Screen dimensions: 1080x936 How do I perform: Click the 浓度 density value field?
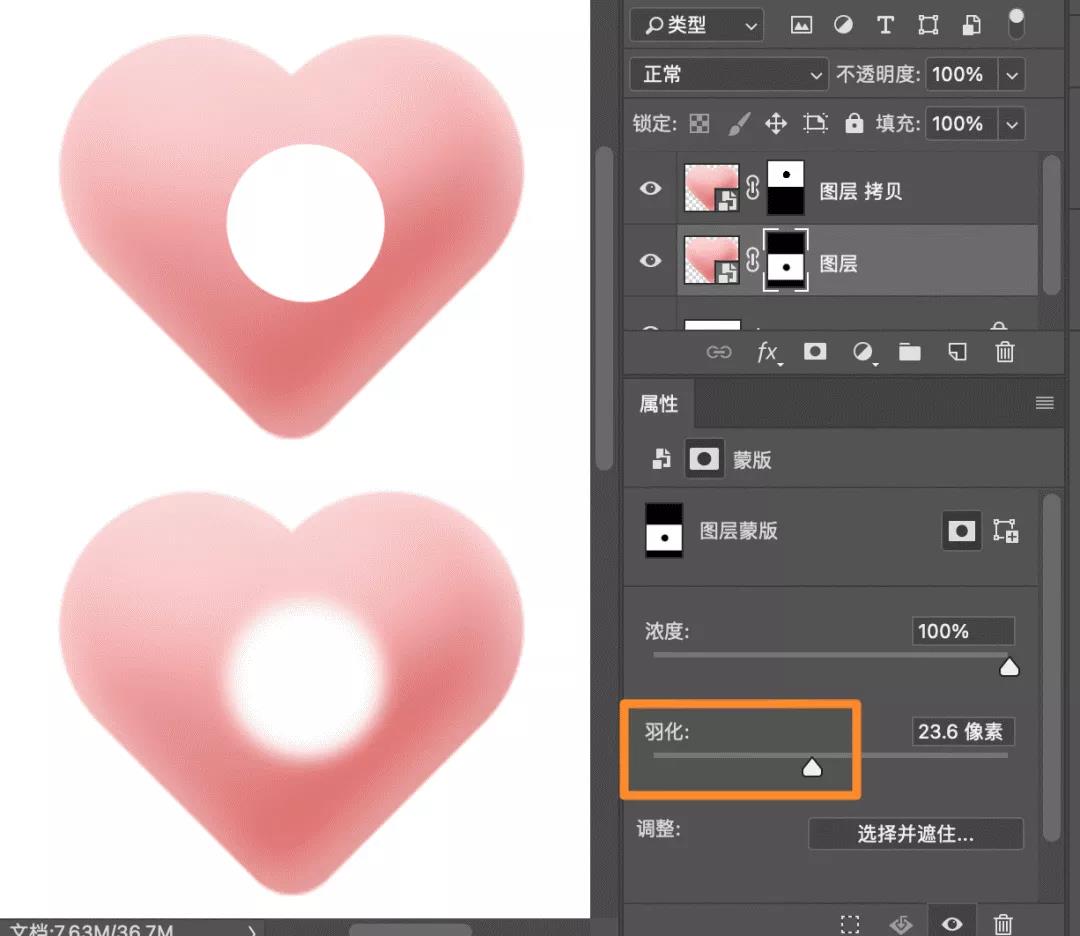963,632
